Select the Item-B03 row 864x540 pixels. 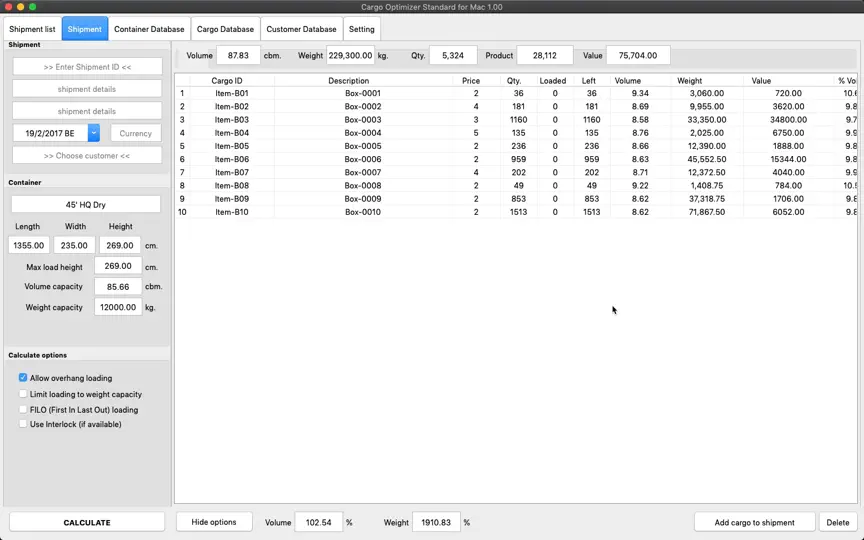pyautogui.click(x=516, y=120)
